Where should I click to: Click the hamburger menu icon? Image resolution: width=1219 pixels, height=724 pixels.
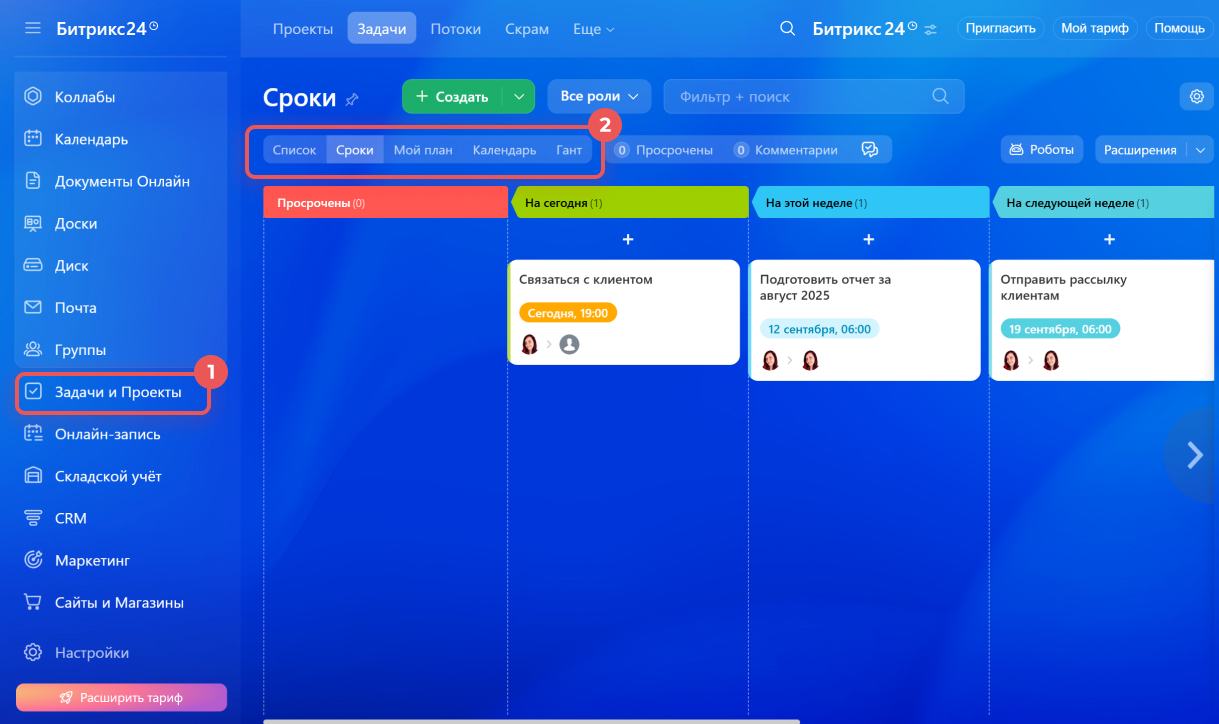click(33, 28)
